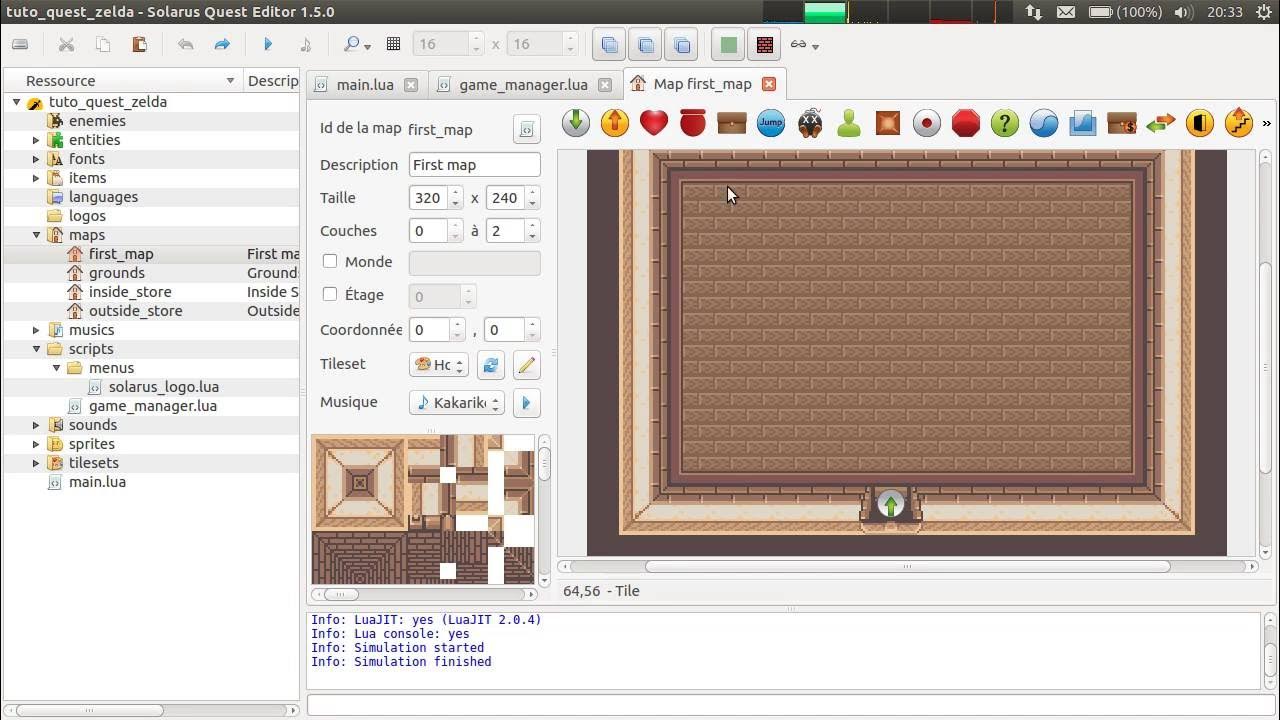
Task: Select the Crystal entity tool (blue orb)
Action: tap(1044, 123)
